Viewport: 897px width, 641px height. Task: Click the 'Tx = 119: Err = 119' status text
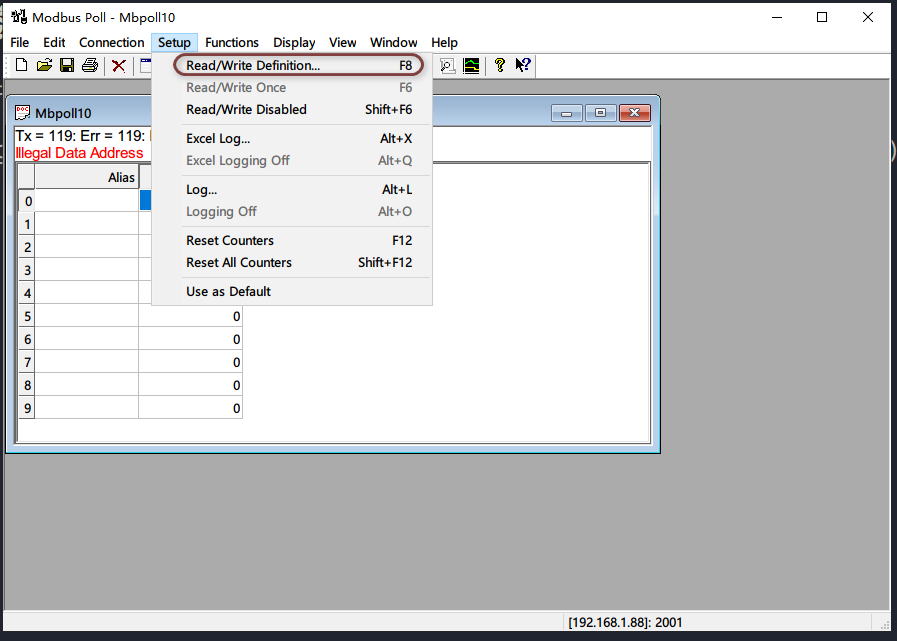pos(80,136)
